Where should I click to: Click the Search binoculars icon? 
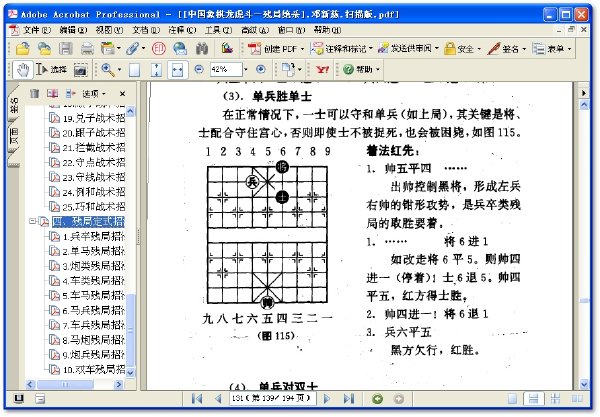tap(202, 49)
